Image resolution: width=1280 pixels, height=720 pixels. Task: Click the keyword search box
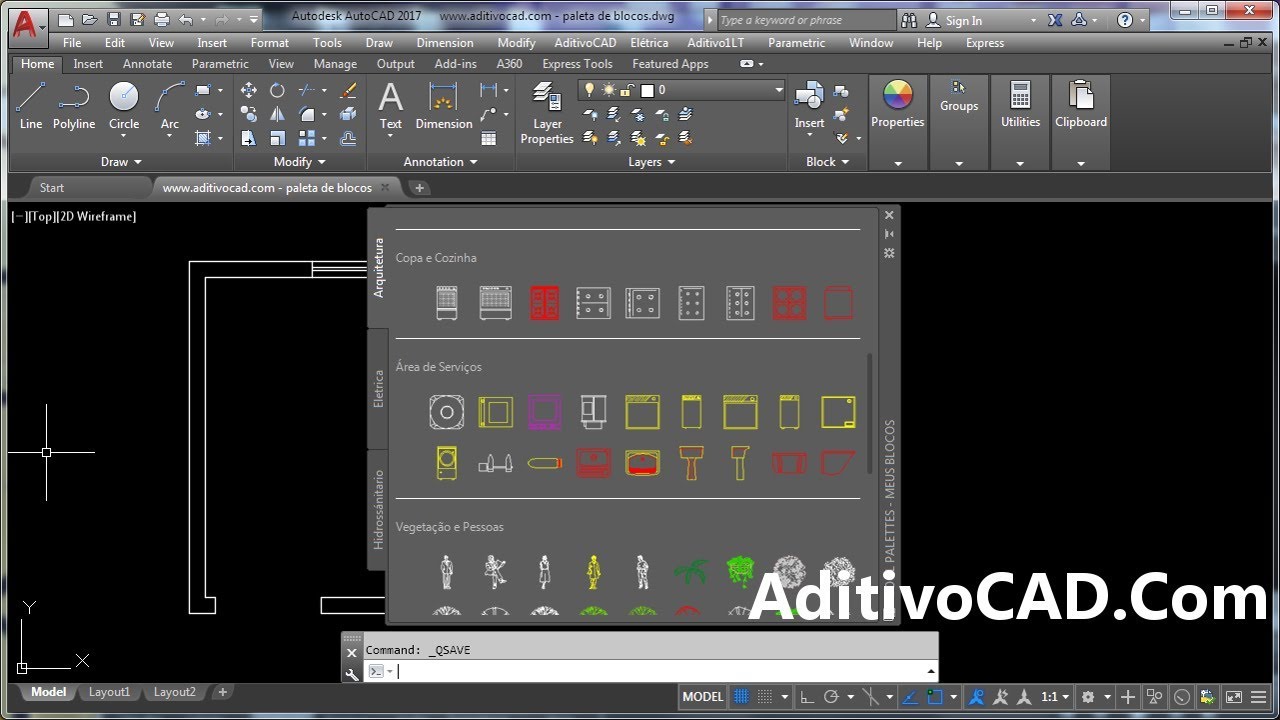807,20
